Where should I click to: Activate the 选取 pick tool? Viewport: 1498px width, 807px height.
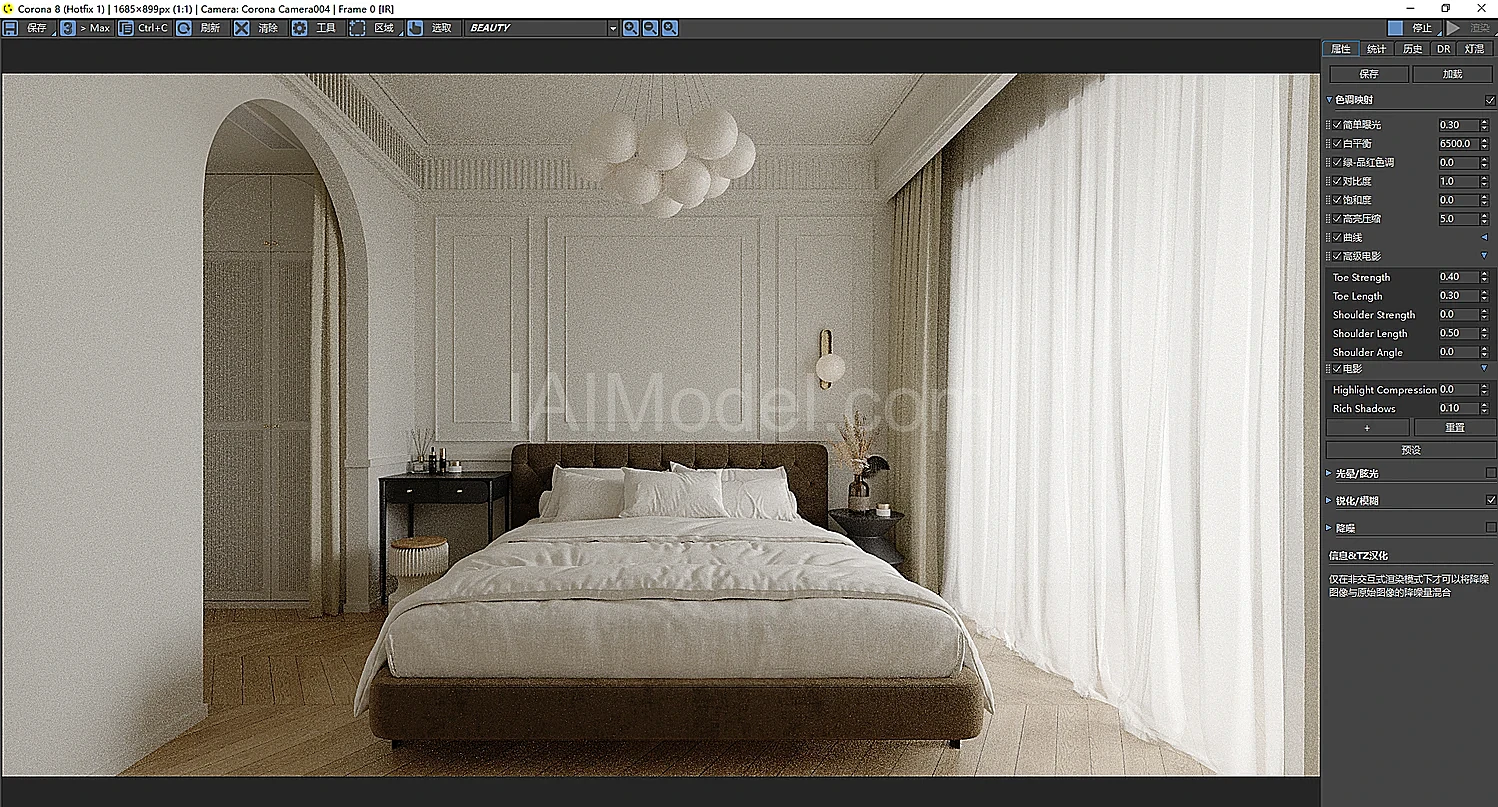click(432, 28)
